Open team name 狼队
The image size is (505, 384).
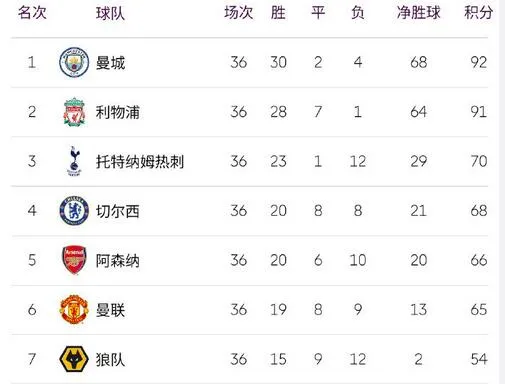tap(110, 360)
